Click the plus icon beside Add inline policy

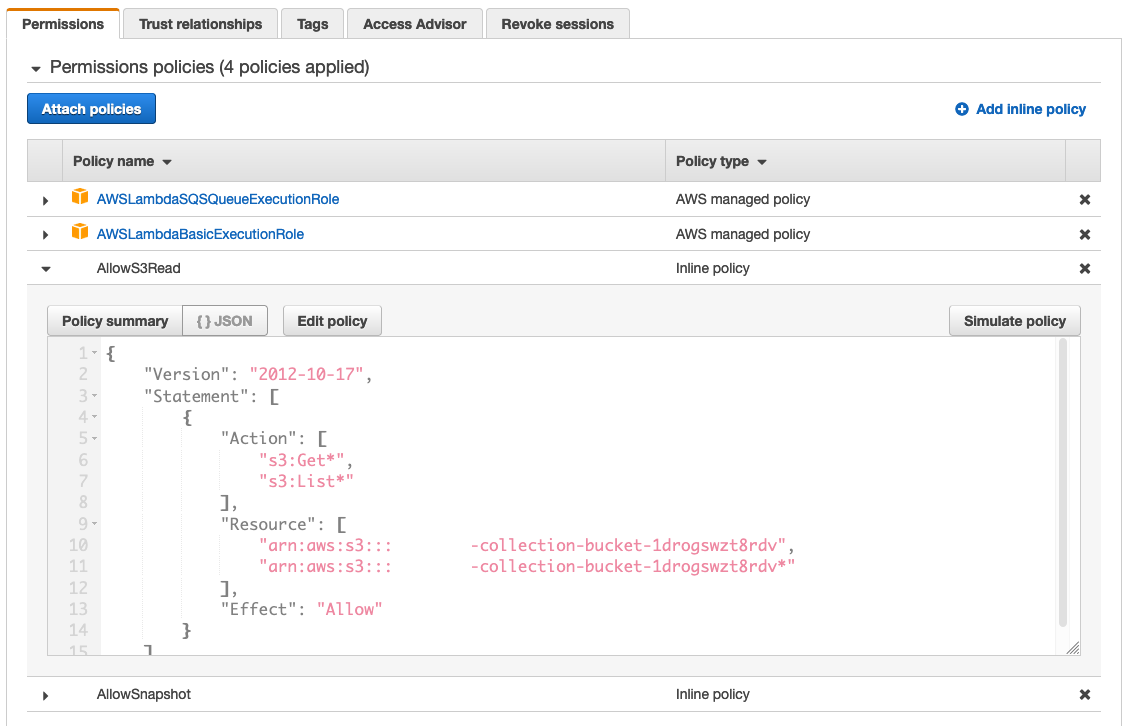961,109
